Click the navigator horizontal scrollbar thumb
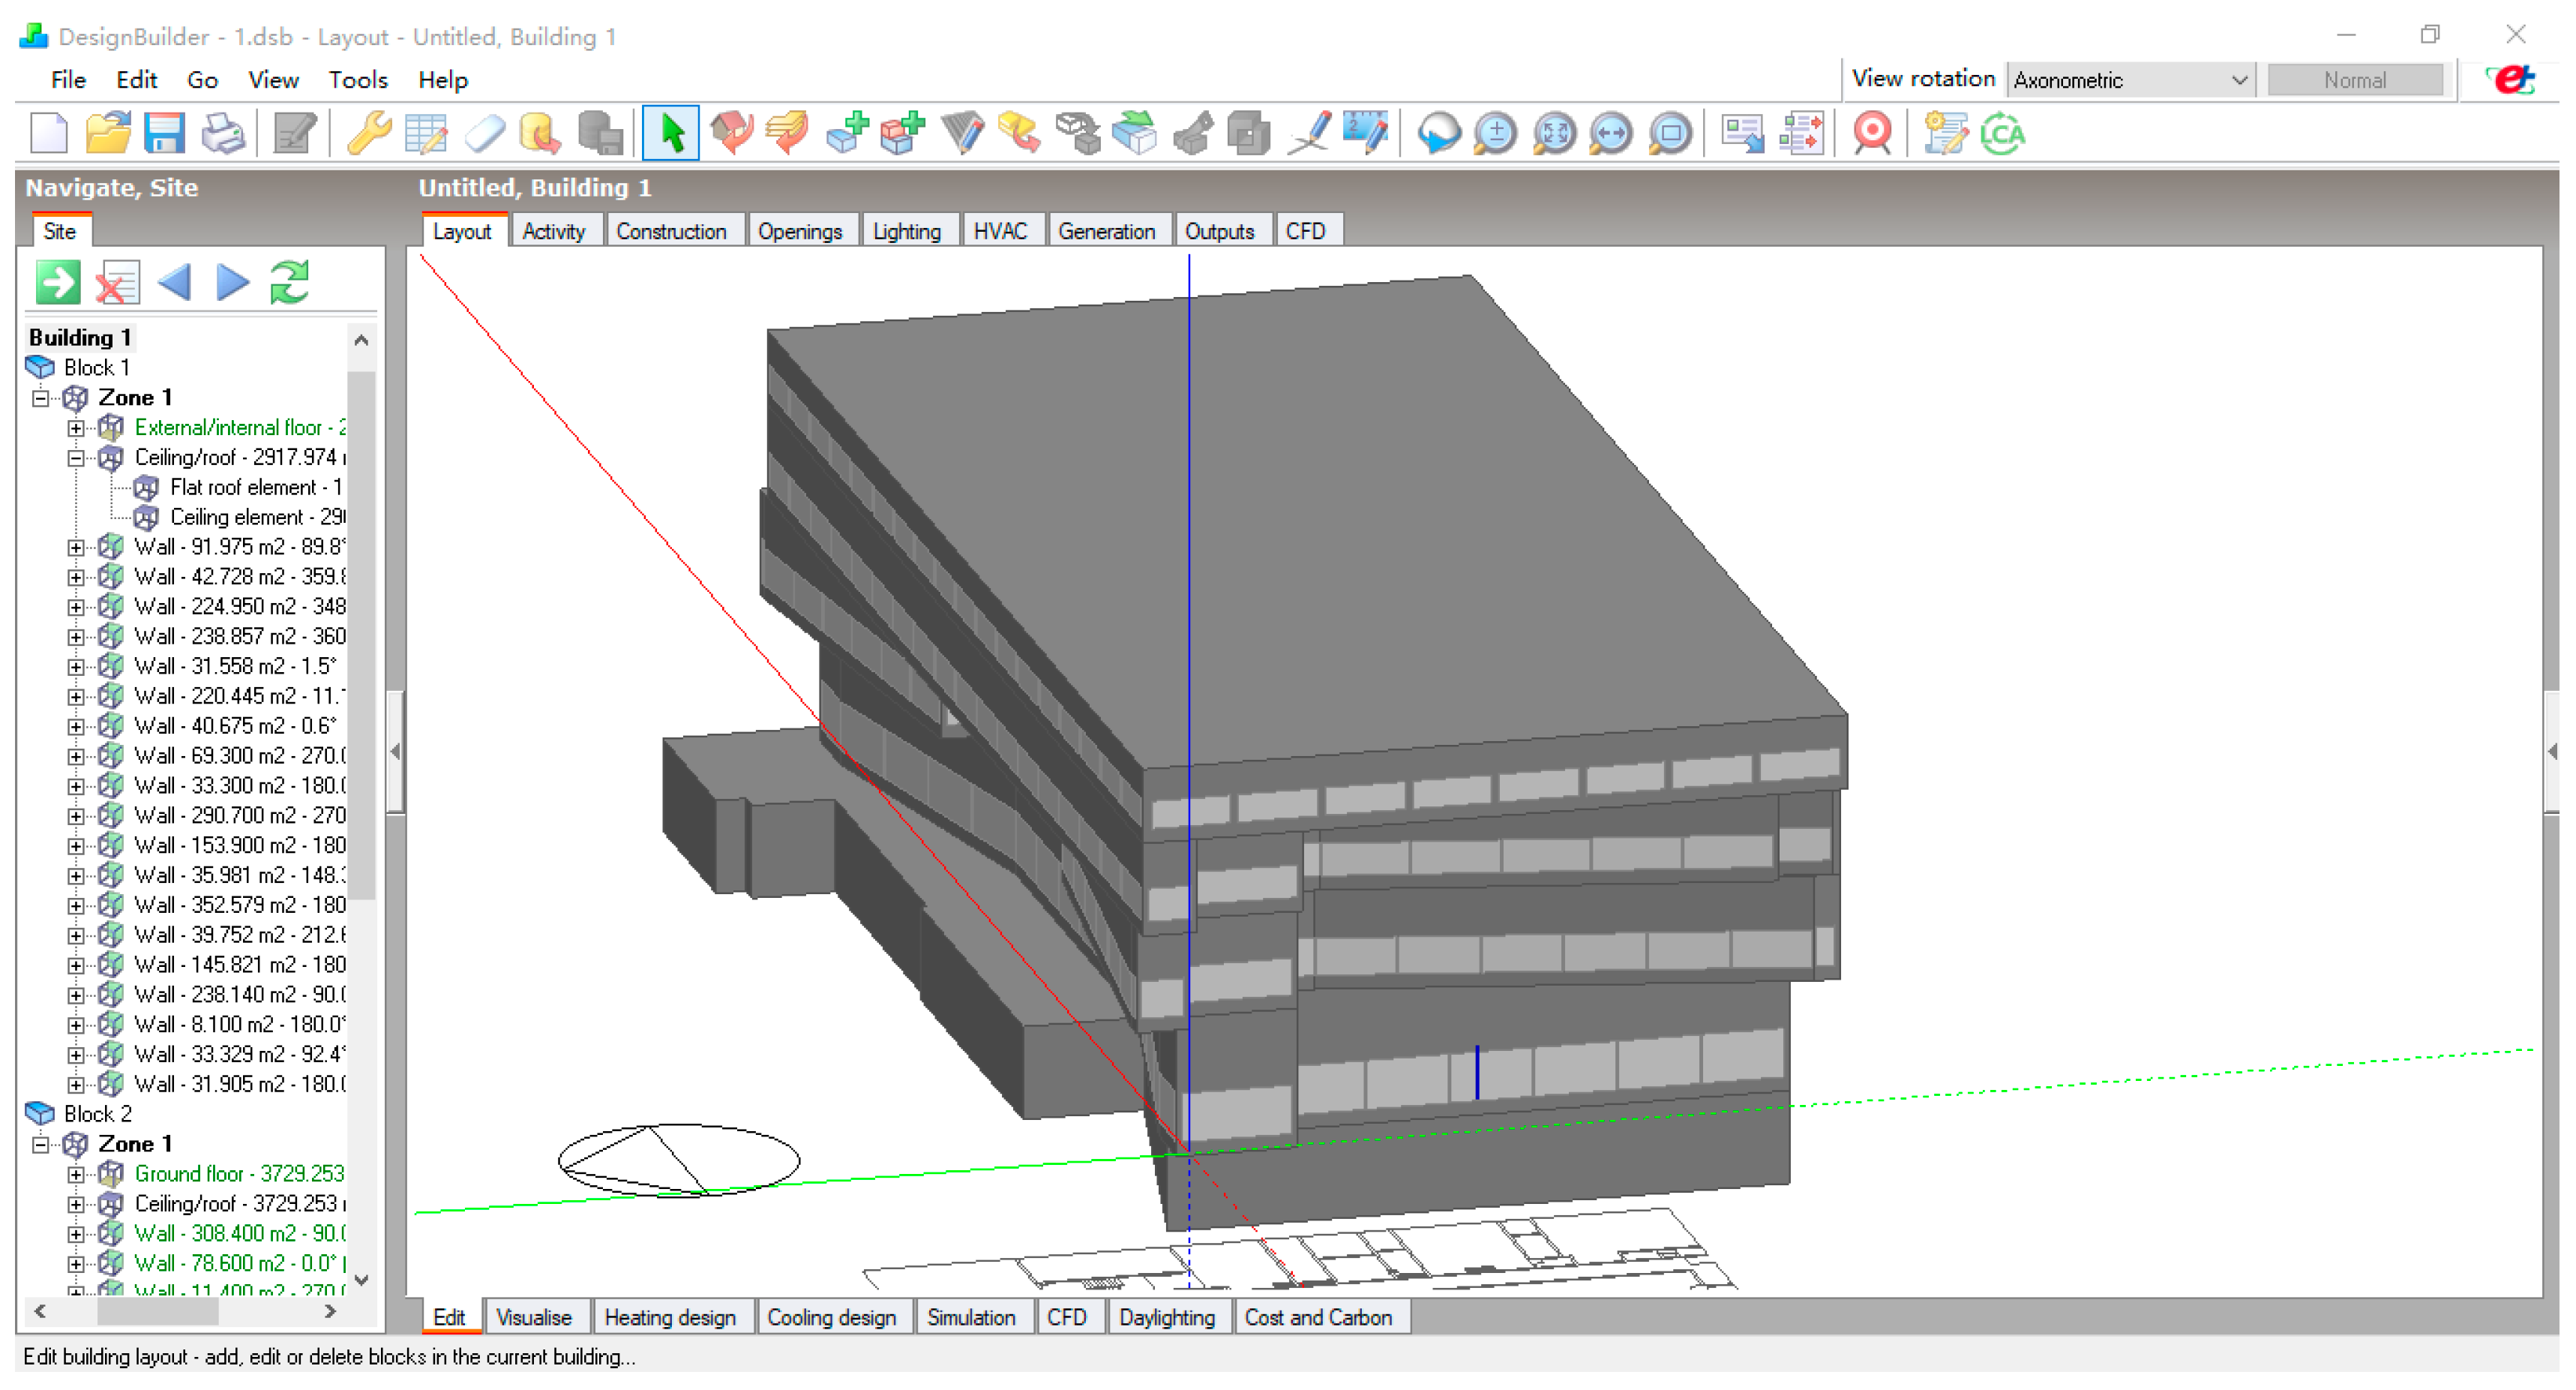 [x=157, y=1312]
